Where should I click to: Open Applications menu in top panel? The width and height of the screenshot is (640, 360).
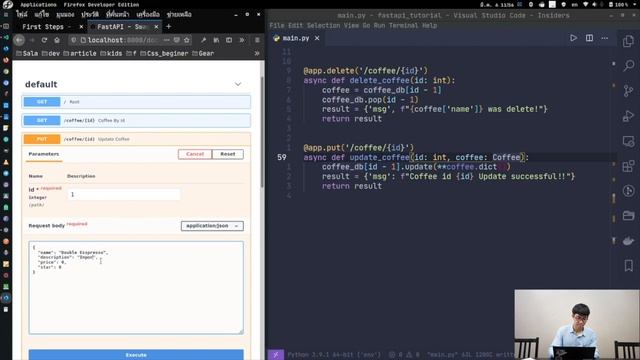pyautogui.click(x=38, y=4)
